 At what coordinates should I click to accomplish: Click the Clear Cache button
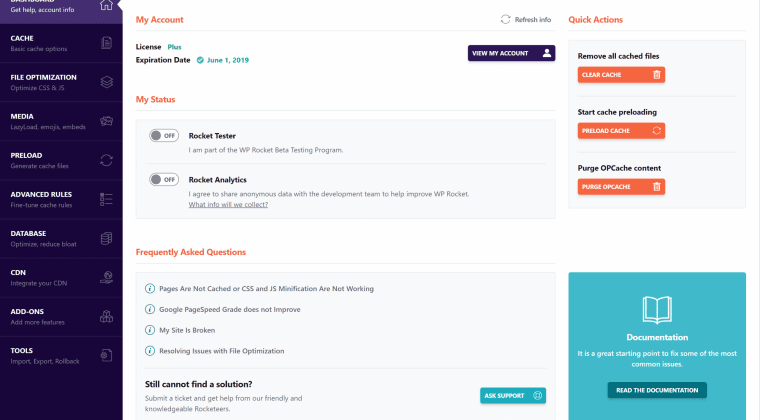pyautogui.click(x=621, y=75)
